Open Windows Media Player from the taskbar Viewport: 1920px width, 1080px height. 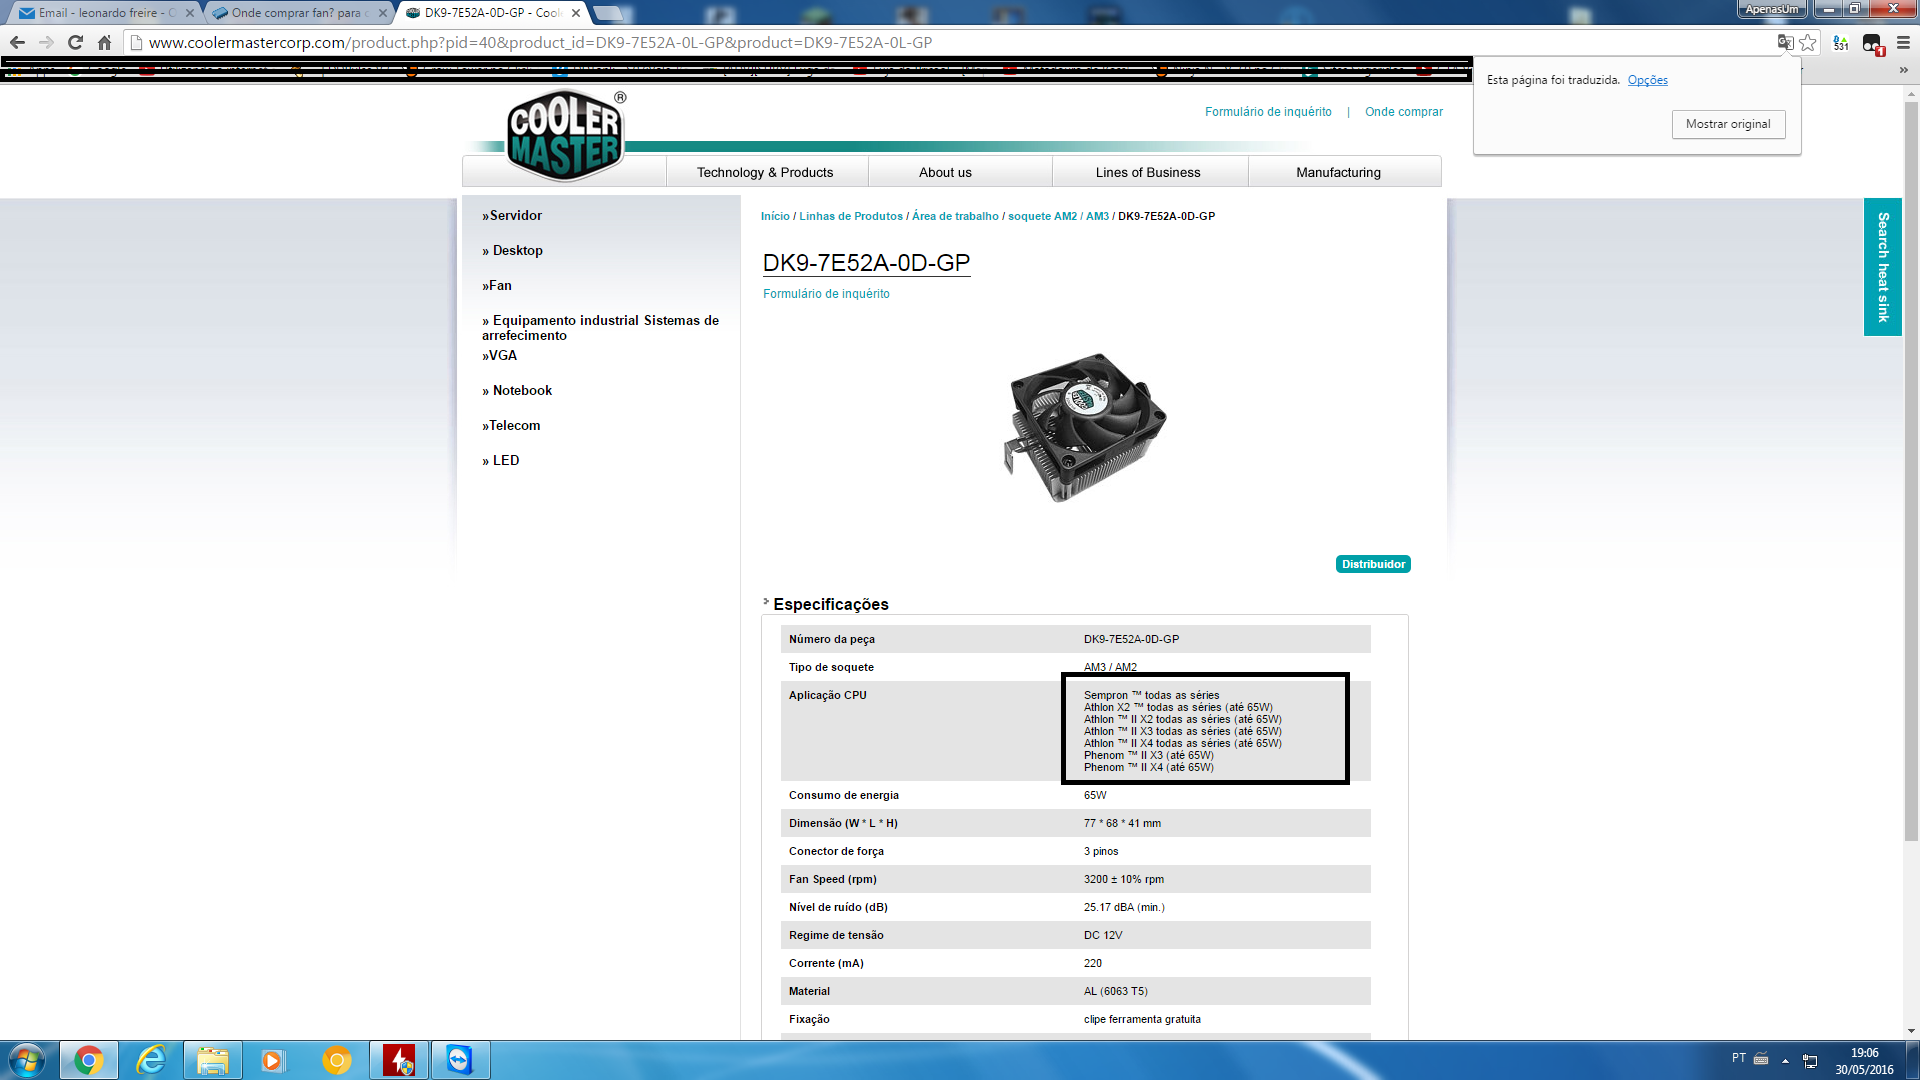pyautogui.click(x=272, y=1060)
